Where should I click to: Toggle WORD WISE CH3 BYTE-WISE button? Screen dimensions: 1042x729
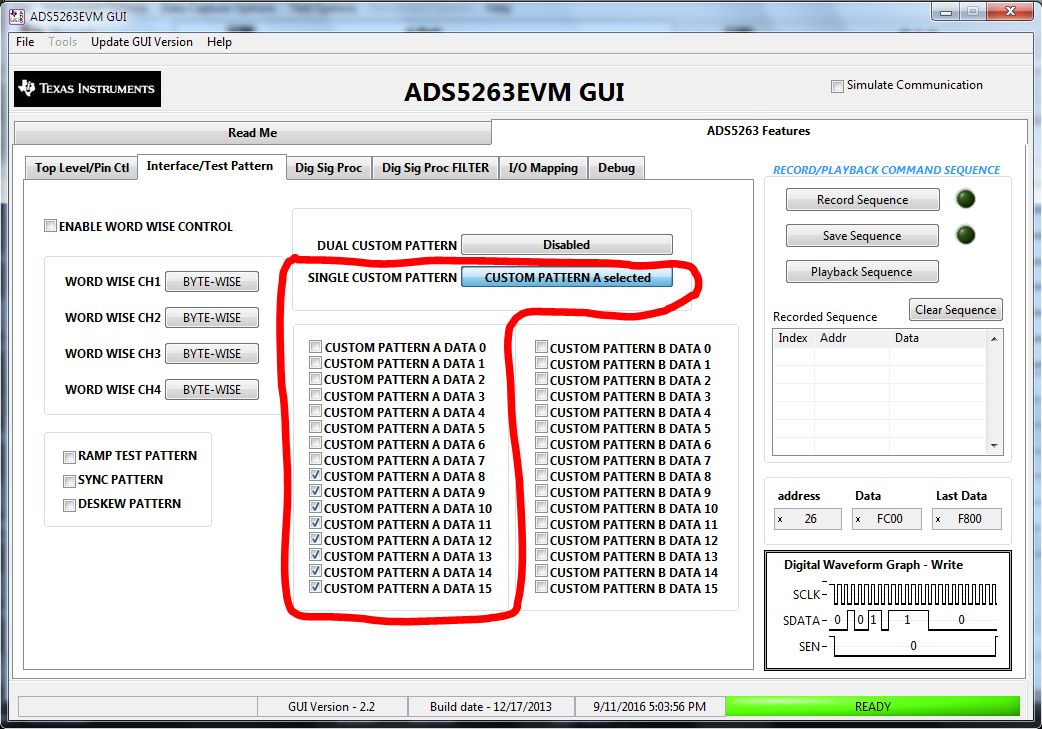click(212, 354)
